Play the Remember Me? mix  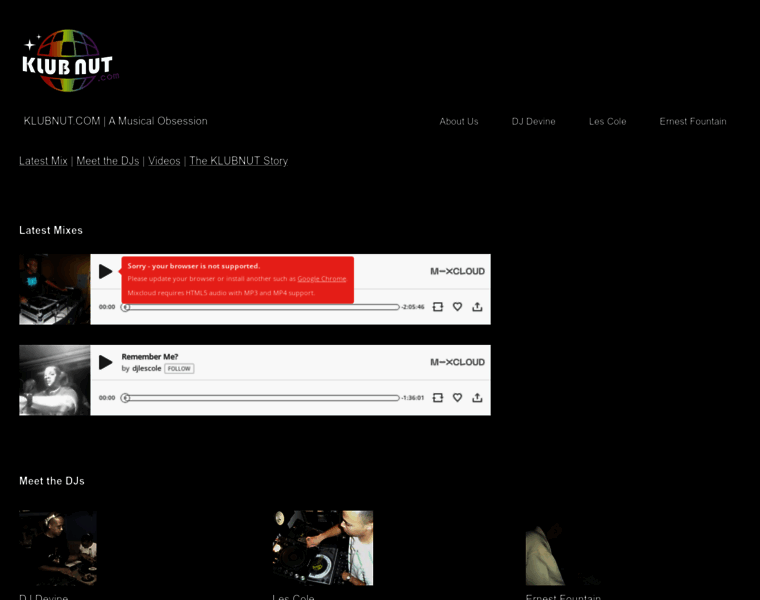[105, 362]
